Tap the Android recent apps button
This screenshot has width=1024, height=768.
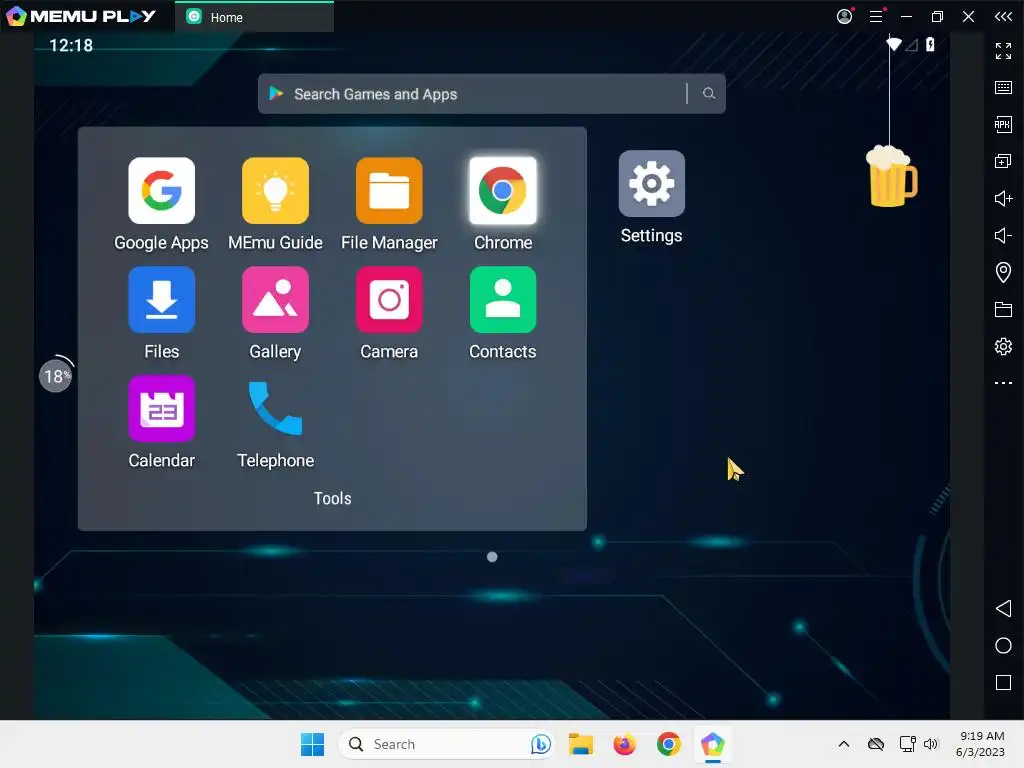[1003, 682]
